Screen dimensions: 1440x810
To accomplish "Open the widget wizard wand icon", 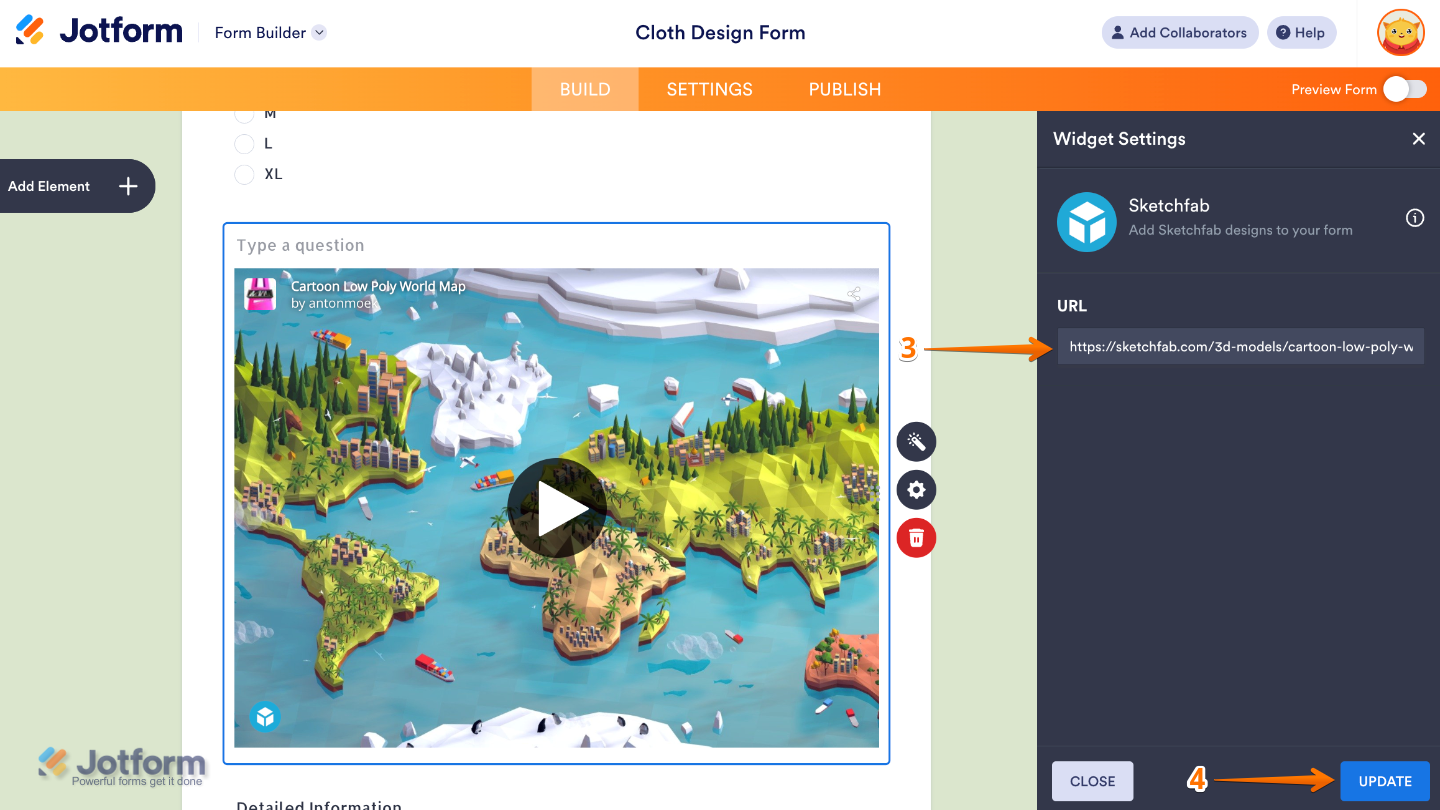I will click(x=916, y=441).
